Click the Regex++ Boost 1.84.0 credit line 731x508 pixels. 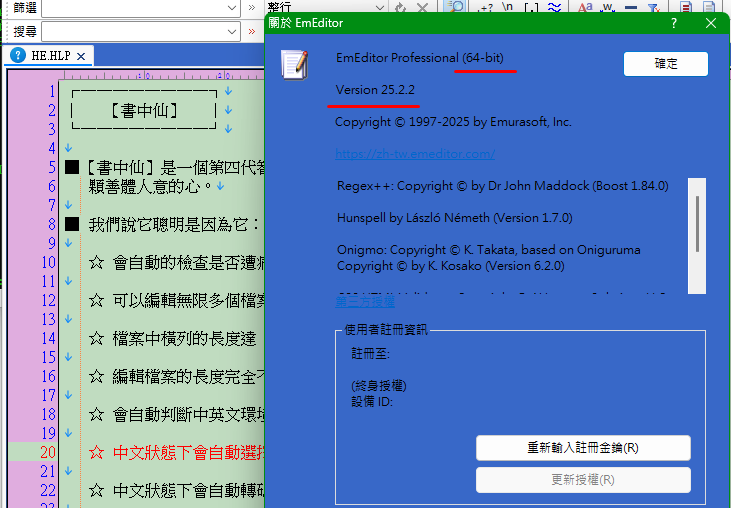(x=503, y=186)
